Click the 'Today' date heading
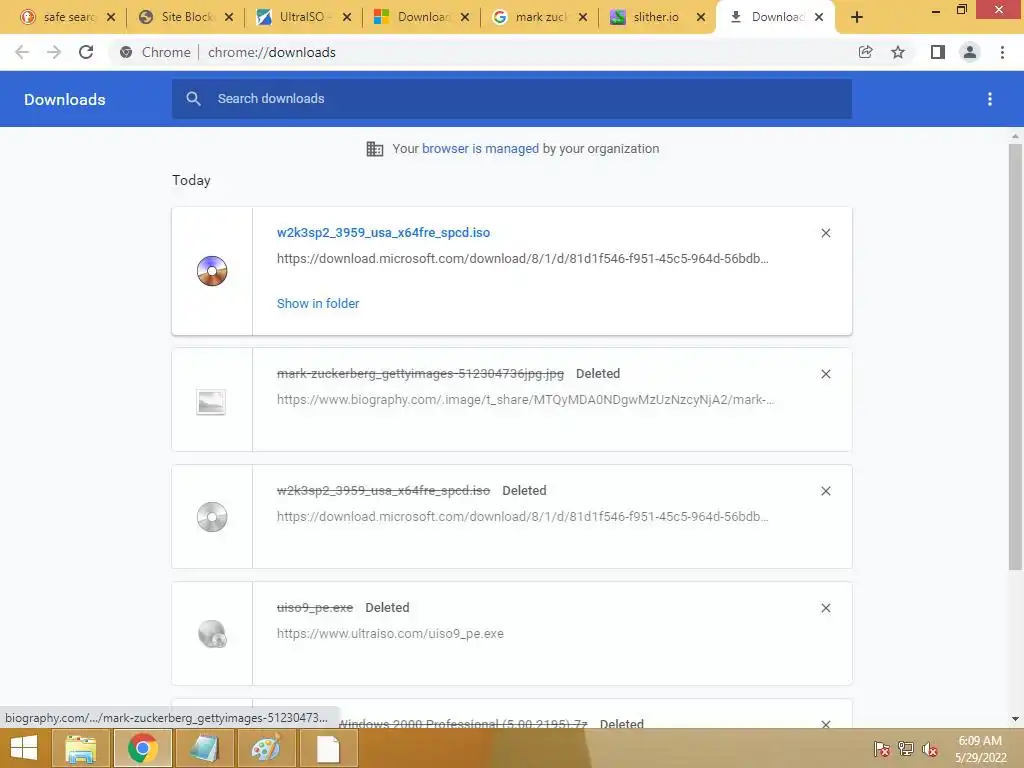The image size is (1024, 768). 191,180
